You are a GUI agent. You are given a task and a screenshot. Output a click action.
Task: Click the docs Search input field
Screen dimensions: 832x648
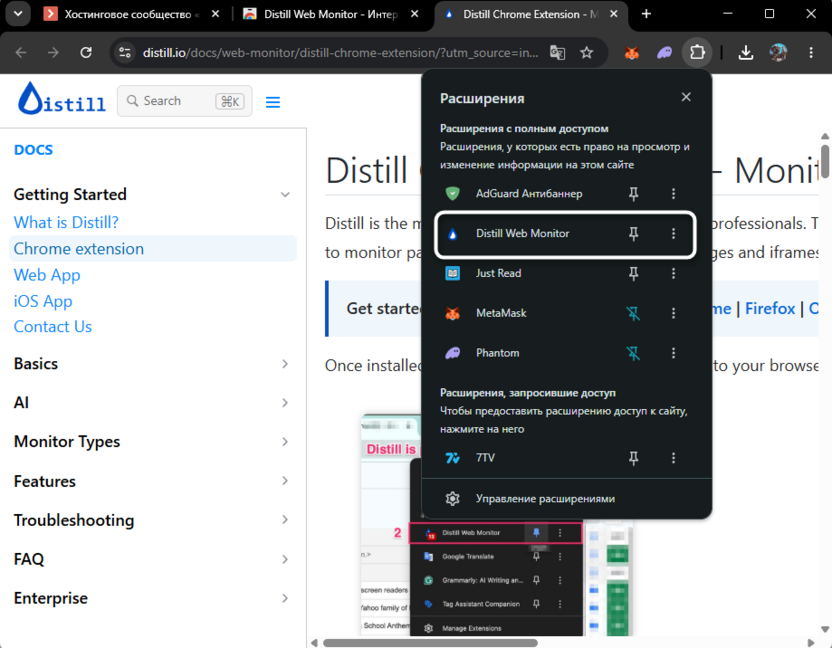click(184, 101)
